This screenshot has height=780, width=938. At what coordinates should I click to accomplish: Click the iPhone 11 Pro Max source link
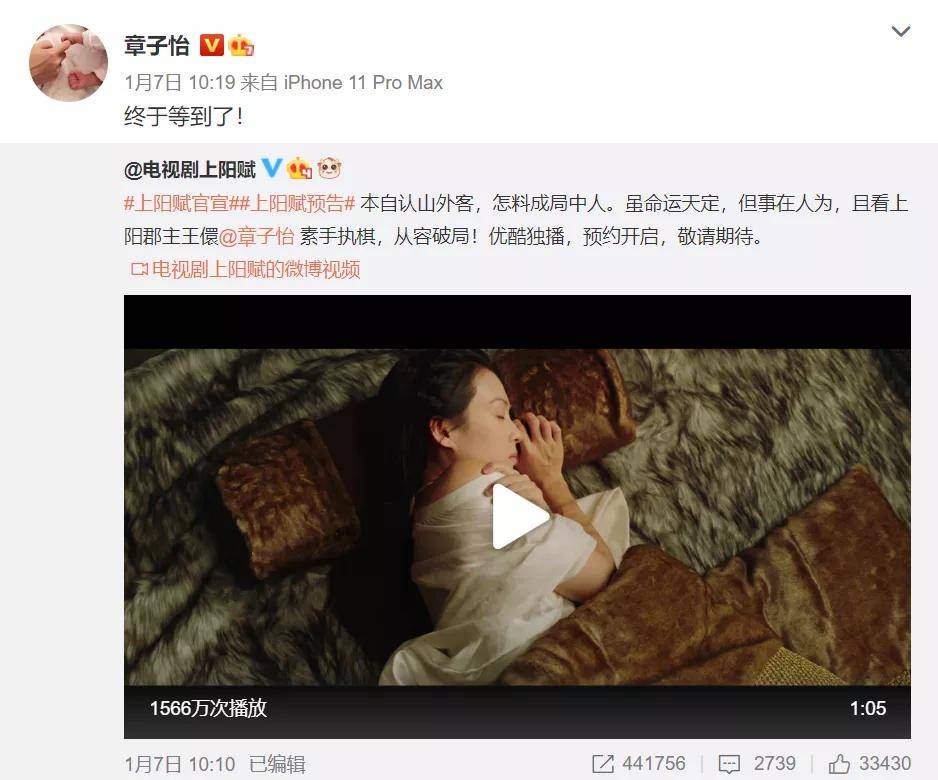click(363, 83)
